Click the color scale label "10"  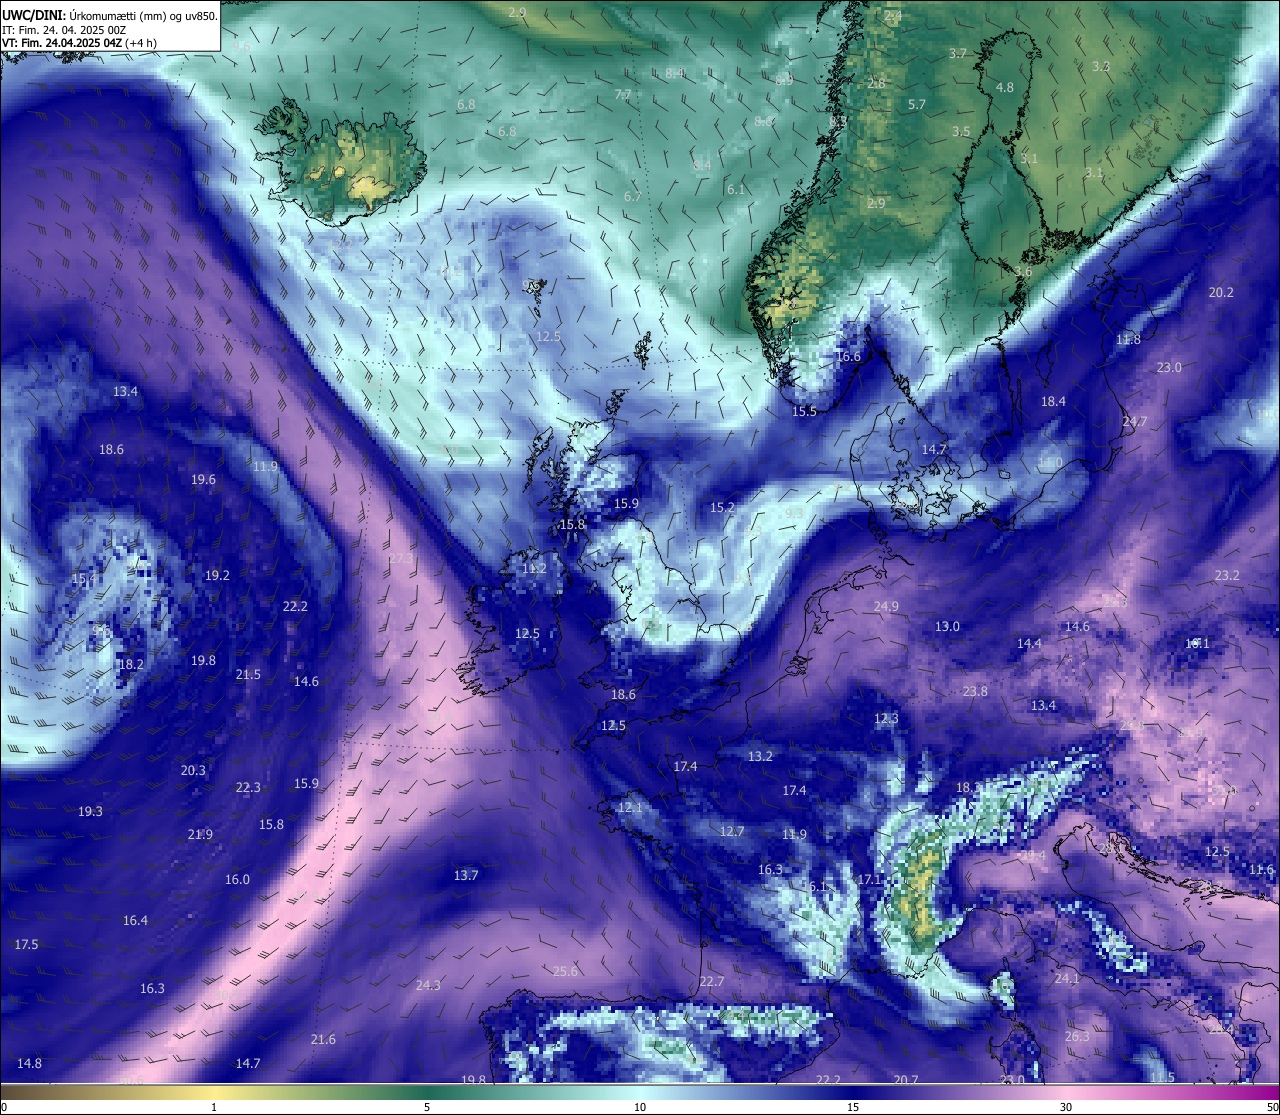[x=640, y=1107]
